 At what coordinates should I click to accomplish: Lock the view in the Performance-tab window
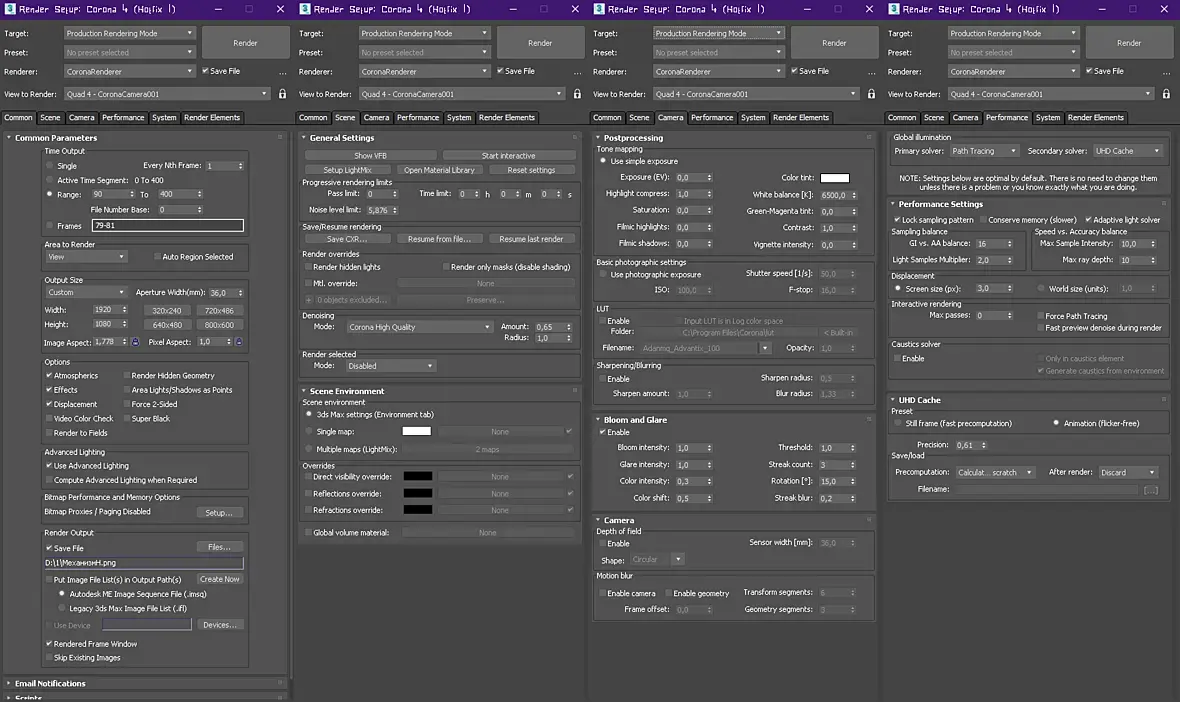1166,94
